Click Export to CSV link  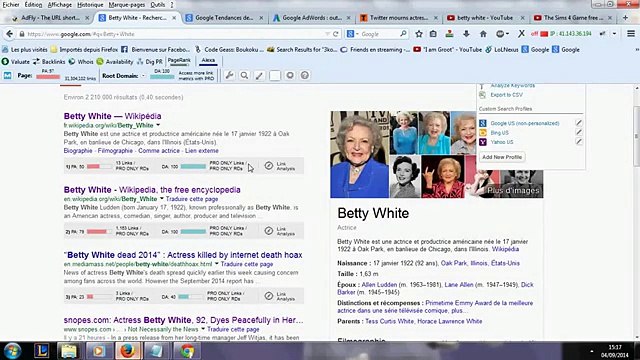(506, 95)
